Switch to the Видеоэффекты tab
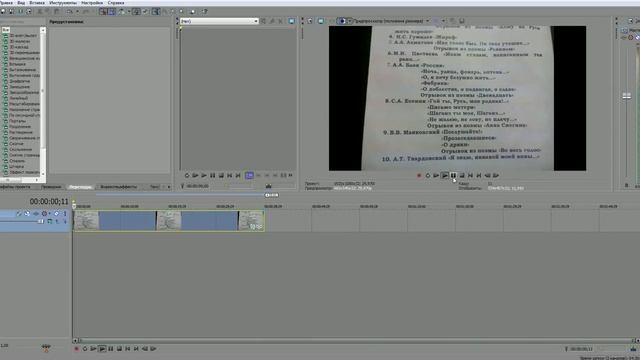 (x=118, y=187)
